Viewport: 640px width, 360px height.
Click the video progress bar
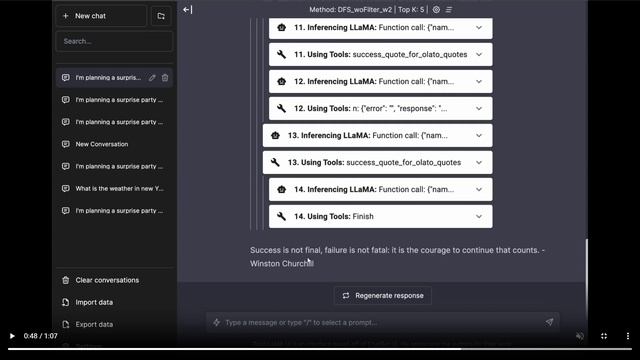coord(320,349)
